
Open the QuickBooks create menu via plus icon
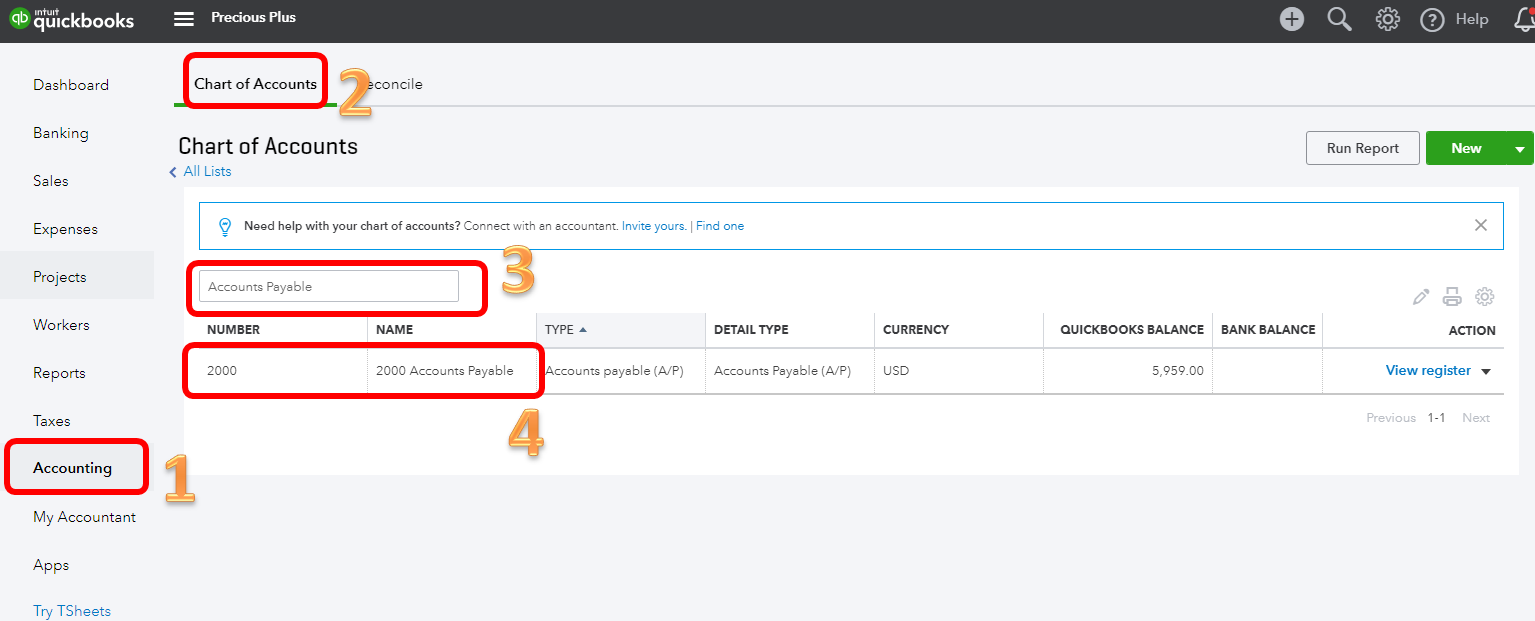tap(1291, 18)
